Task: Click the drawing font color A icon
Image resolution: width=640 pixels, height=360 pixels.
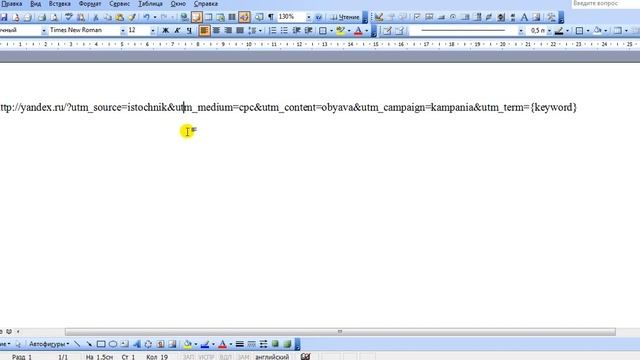Action: [222, 344]
